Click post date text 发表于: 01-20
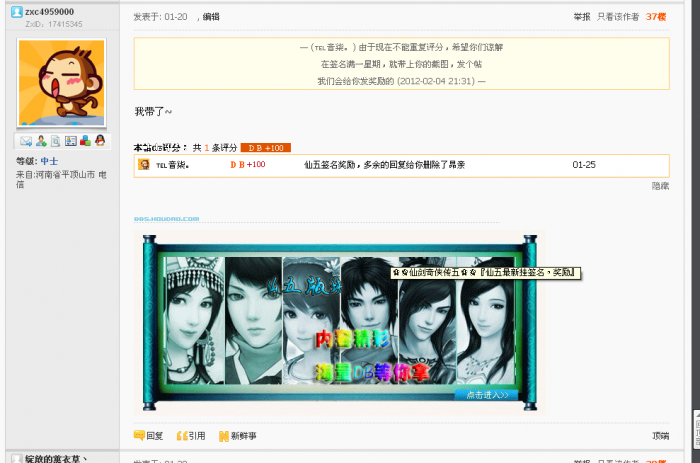700x463 pixels. tap(160, 17)
